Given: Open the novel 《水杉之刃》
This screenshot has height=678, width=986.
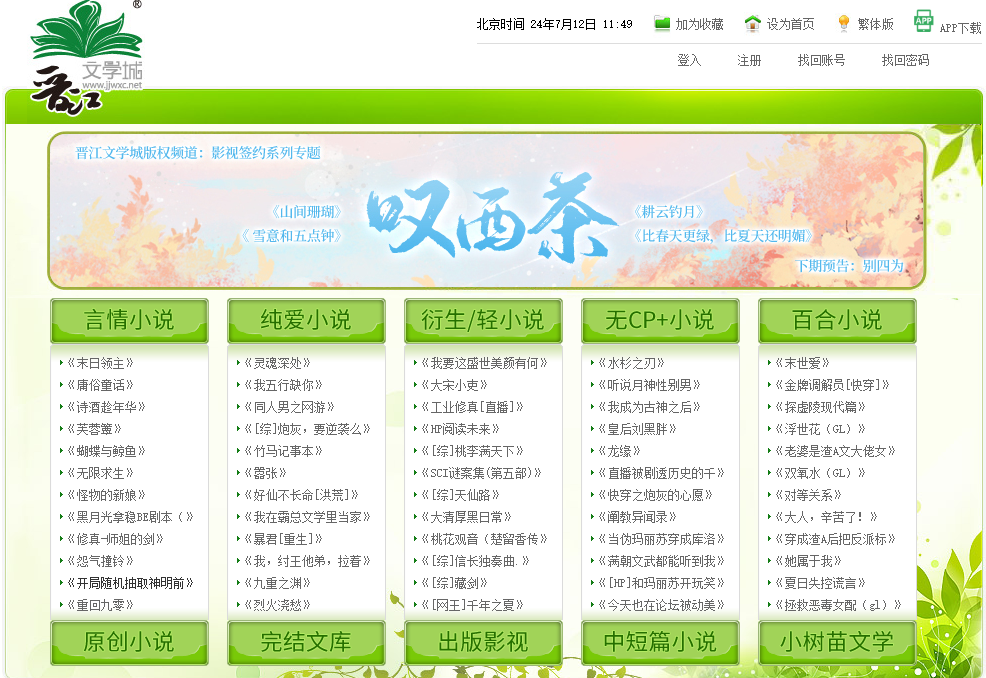Looking at the screenshot, I should [x=631, y=363].
